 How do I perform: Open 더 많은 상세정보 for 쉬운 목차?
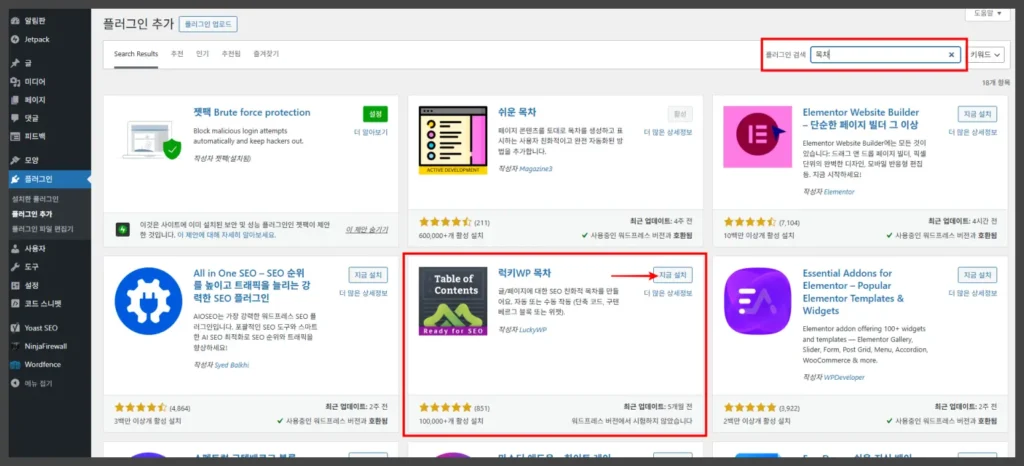click(668, 132)
